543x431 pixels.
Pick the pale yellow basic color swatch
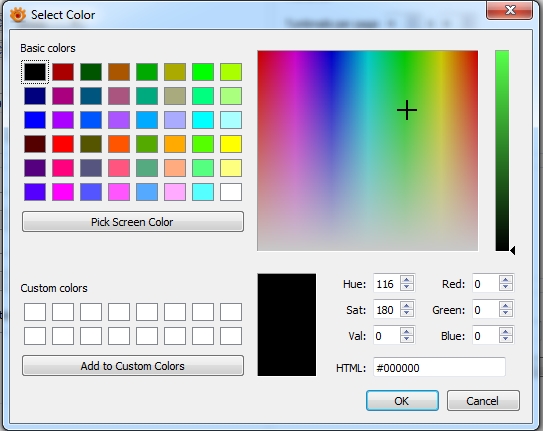pos(231,168)
